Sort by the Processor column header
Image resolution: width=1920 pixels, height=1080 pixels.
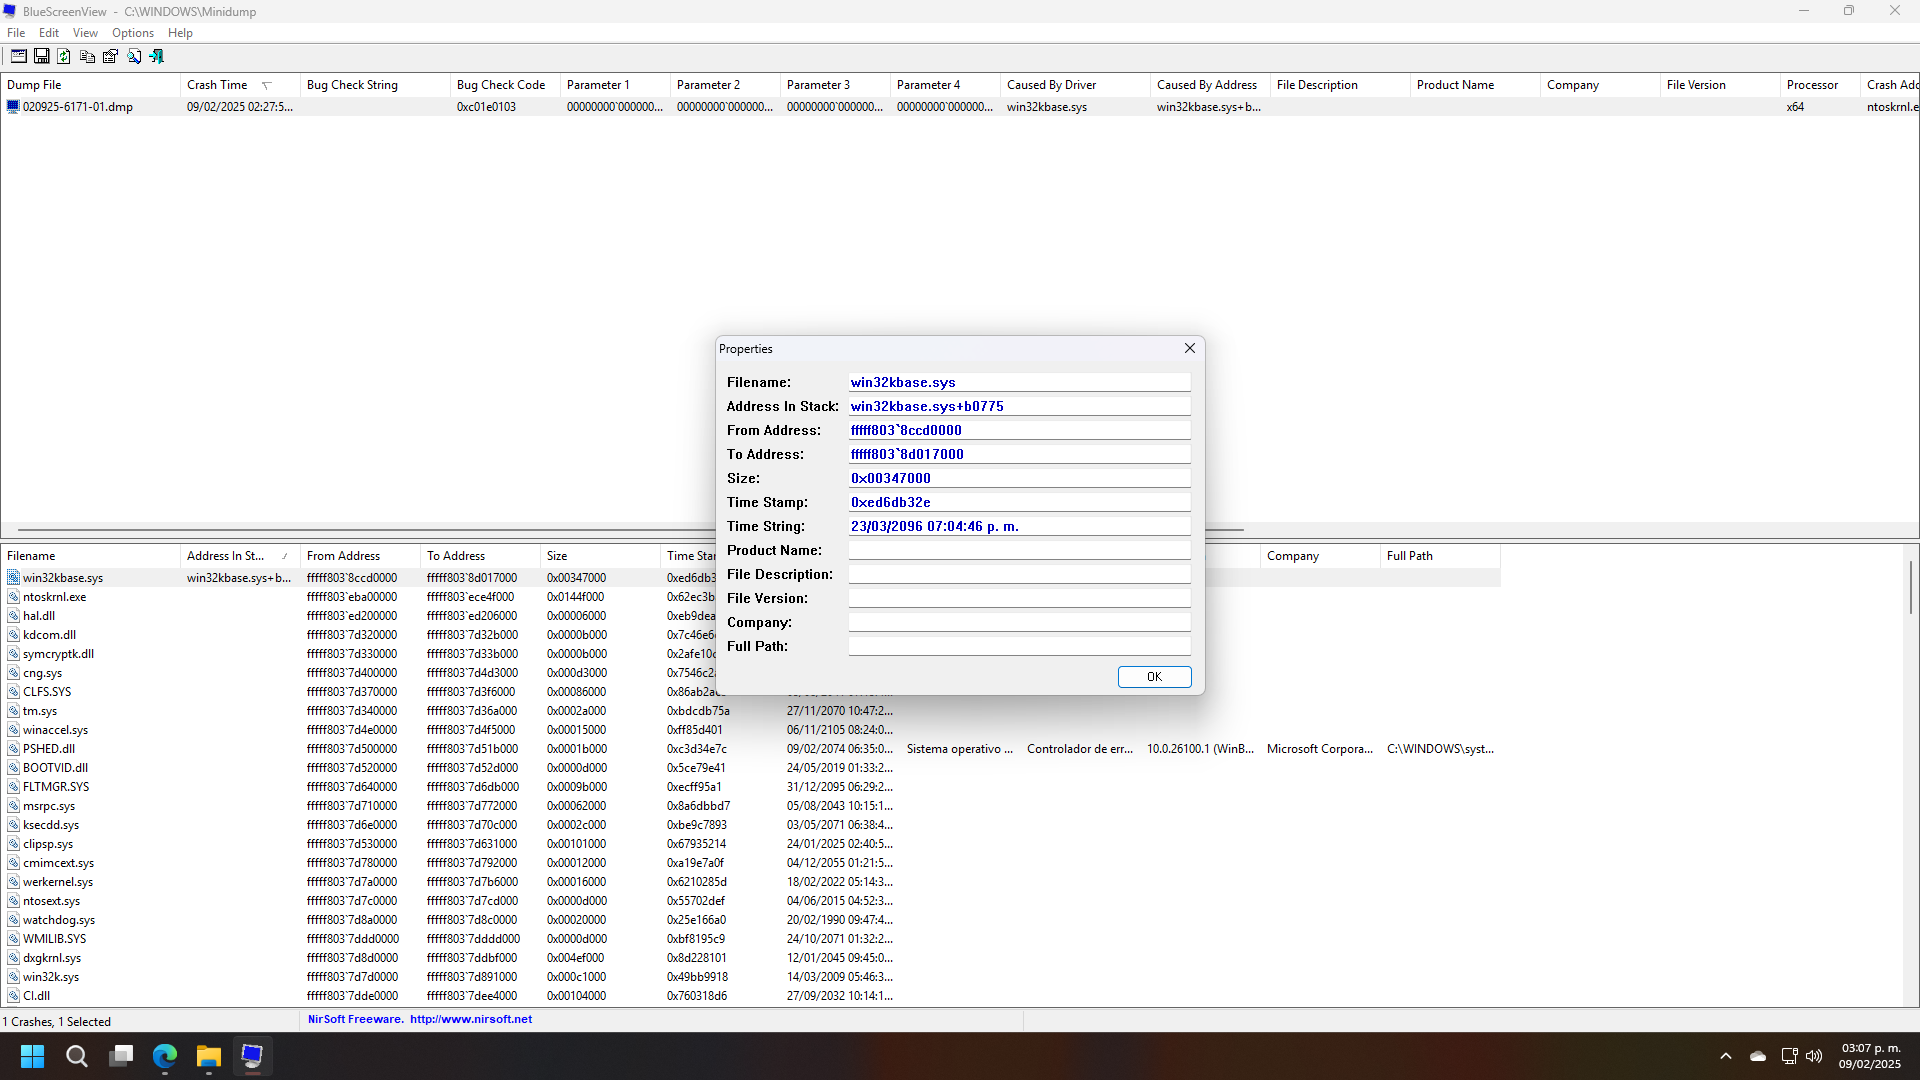point(1820,85)
